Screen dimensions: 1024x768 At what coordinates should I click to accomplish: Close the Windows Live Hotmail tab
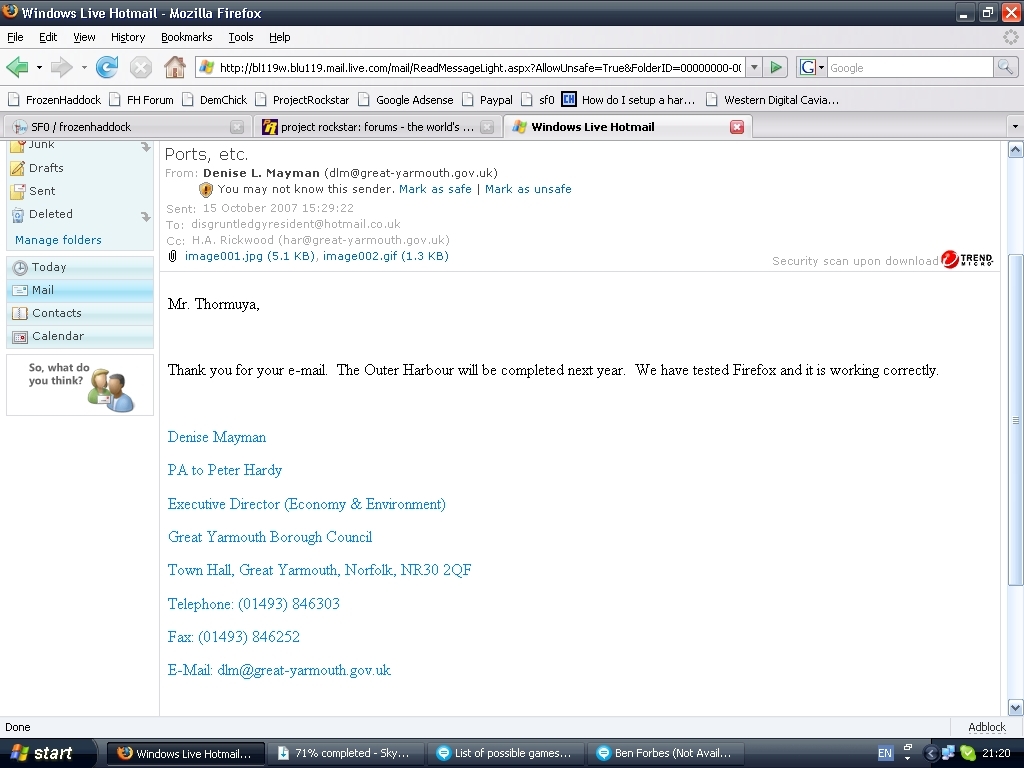click(x=737, y=127)
